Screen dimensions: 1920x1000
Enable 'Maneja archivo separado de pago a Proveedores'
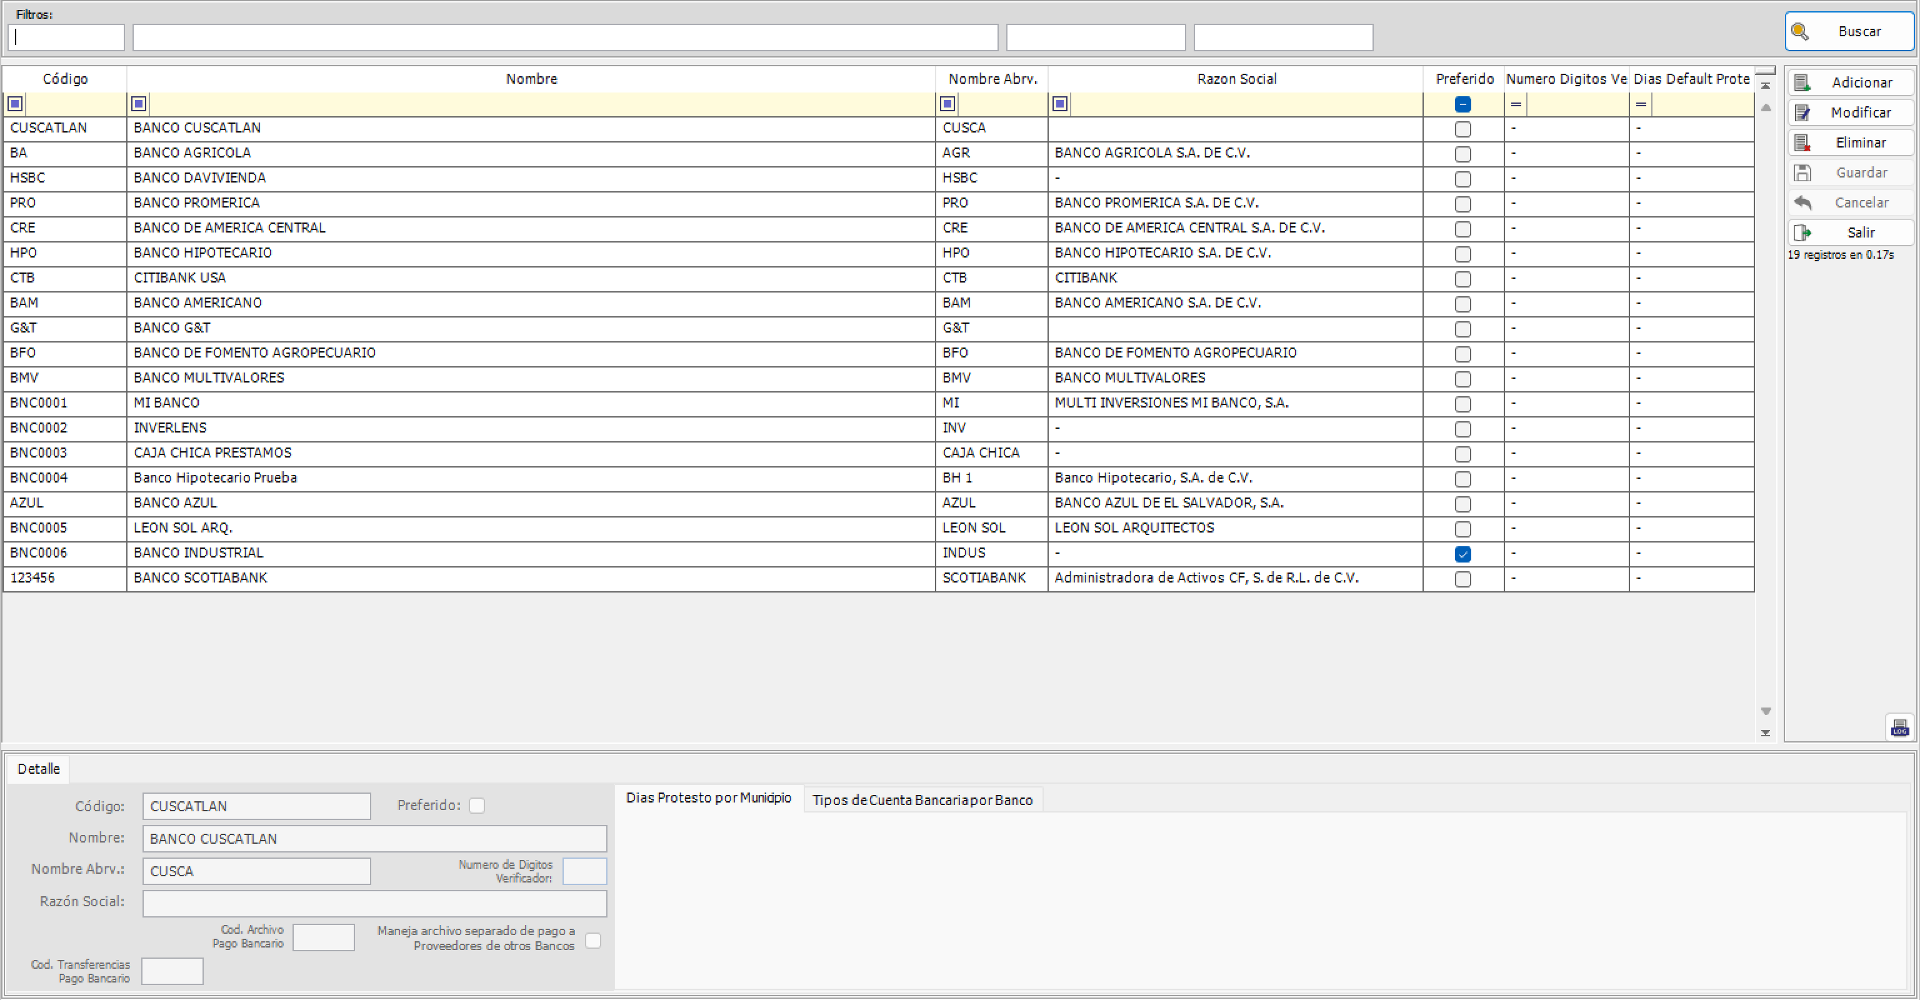click(x=593, y=940)
